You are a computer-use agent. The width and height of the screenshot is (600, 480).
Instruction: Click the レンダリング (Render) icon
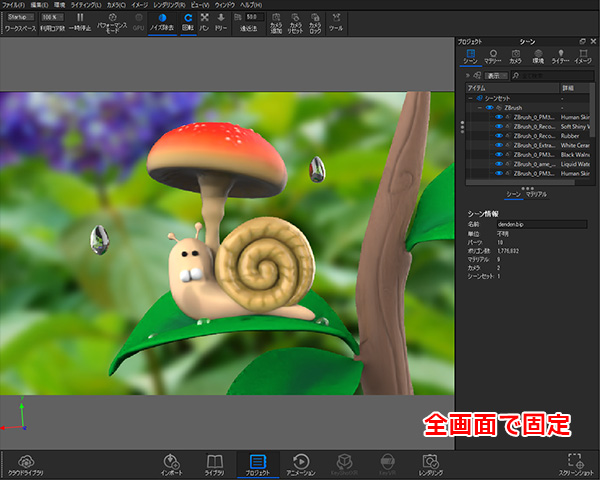click(x=431, y=460)
